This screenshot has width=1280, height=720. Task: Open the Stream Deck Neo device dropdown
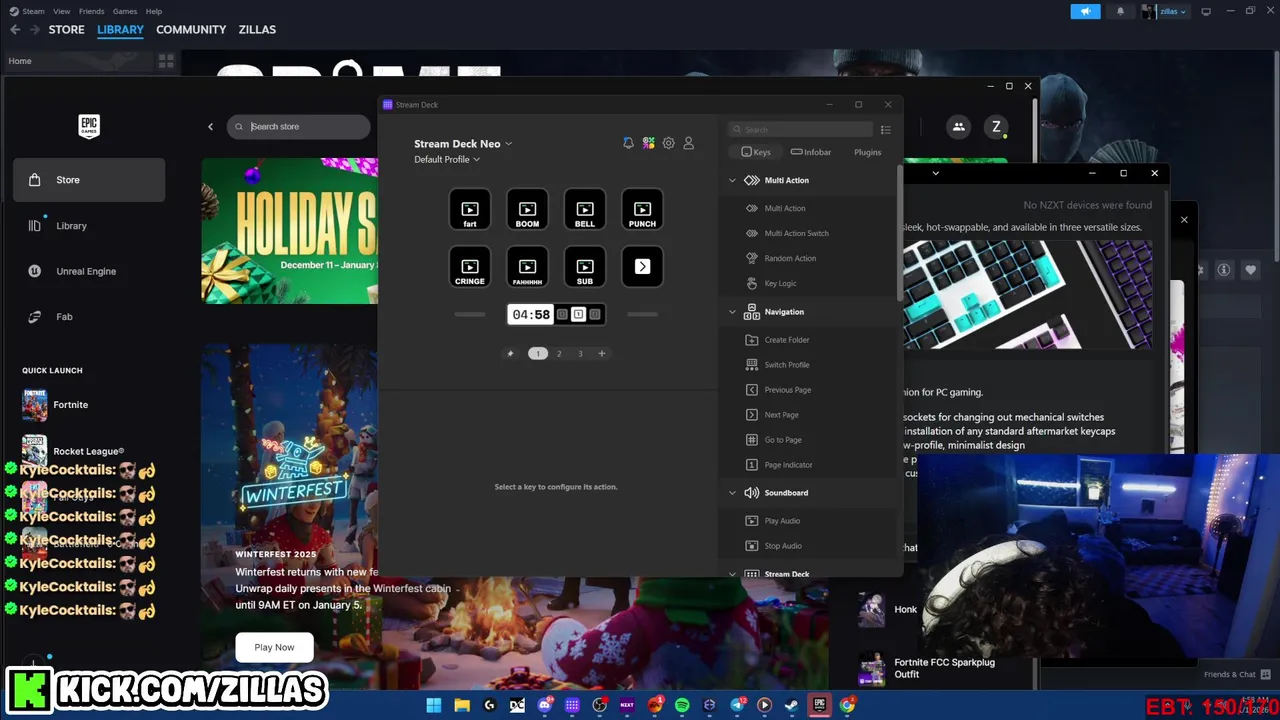(x=463, y=144)
